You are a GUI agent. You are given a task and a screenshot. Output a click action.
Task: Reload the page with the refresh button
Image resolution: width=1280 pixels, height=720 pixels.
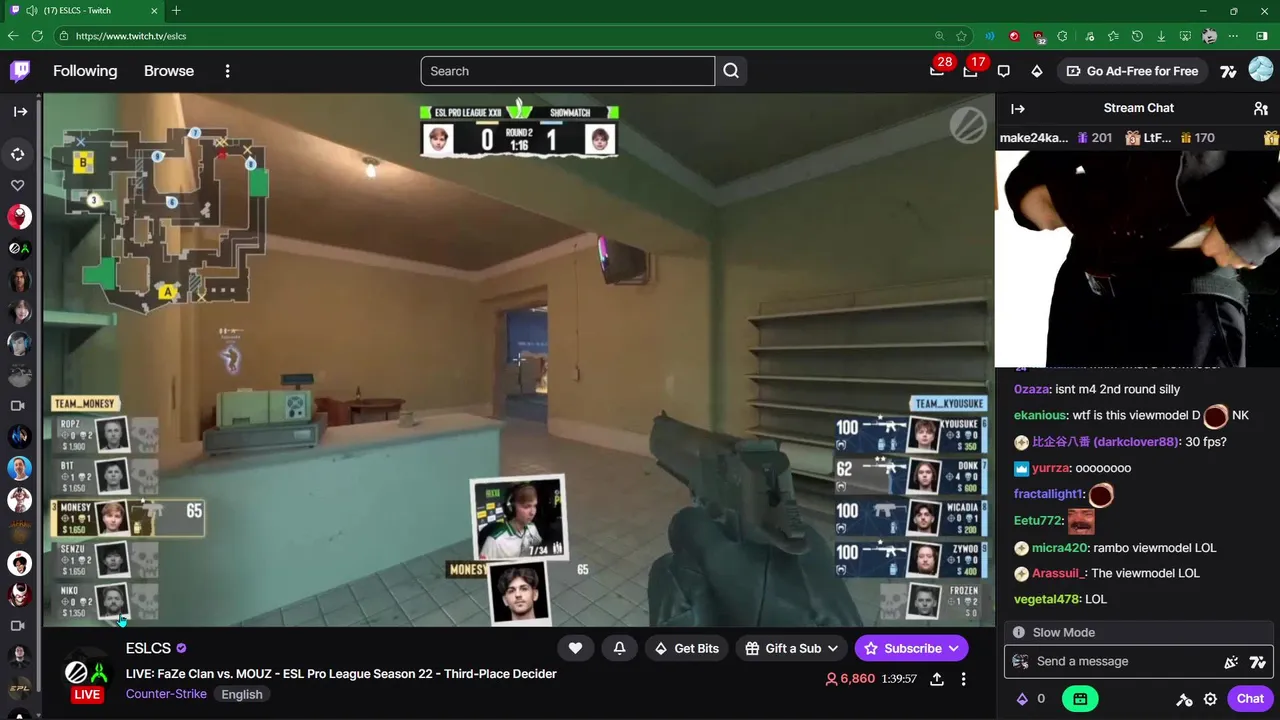pos(37,36)
